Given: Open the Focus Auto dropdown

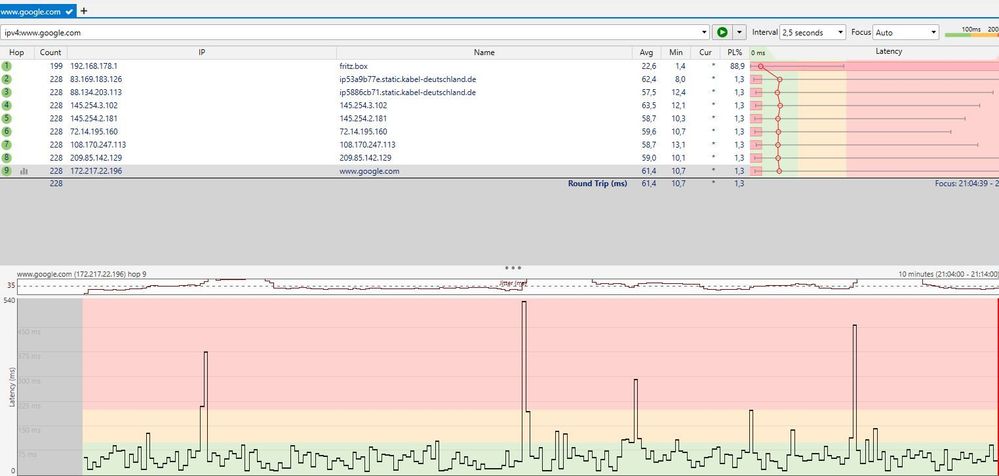Looking at the screenshot, I should click(x=906, y=32).
